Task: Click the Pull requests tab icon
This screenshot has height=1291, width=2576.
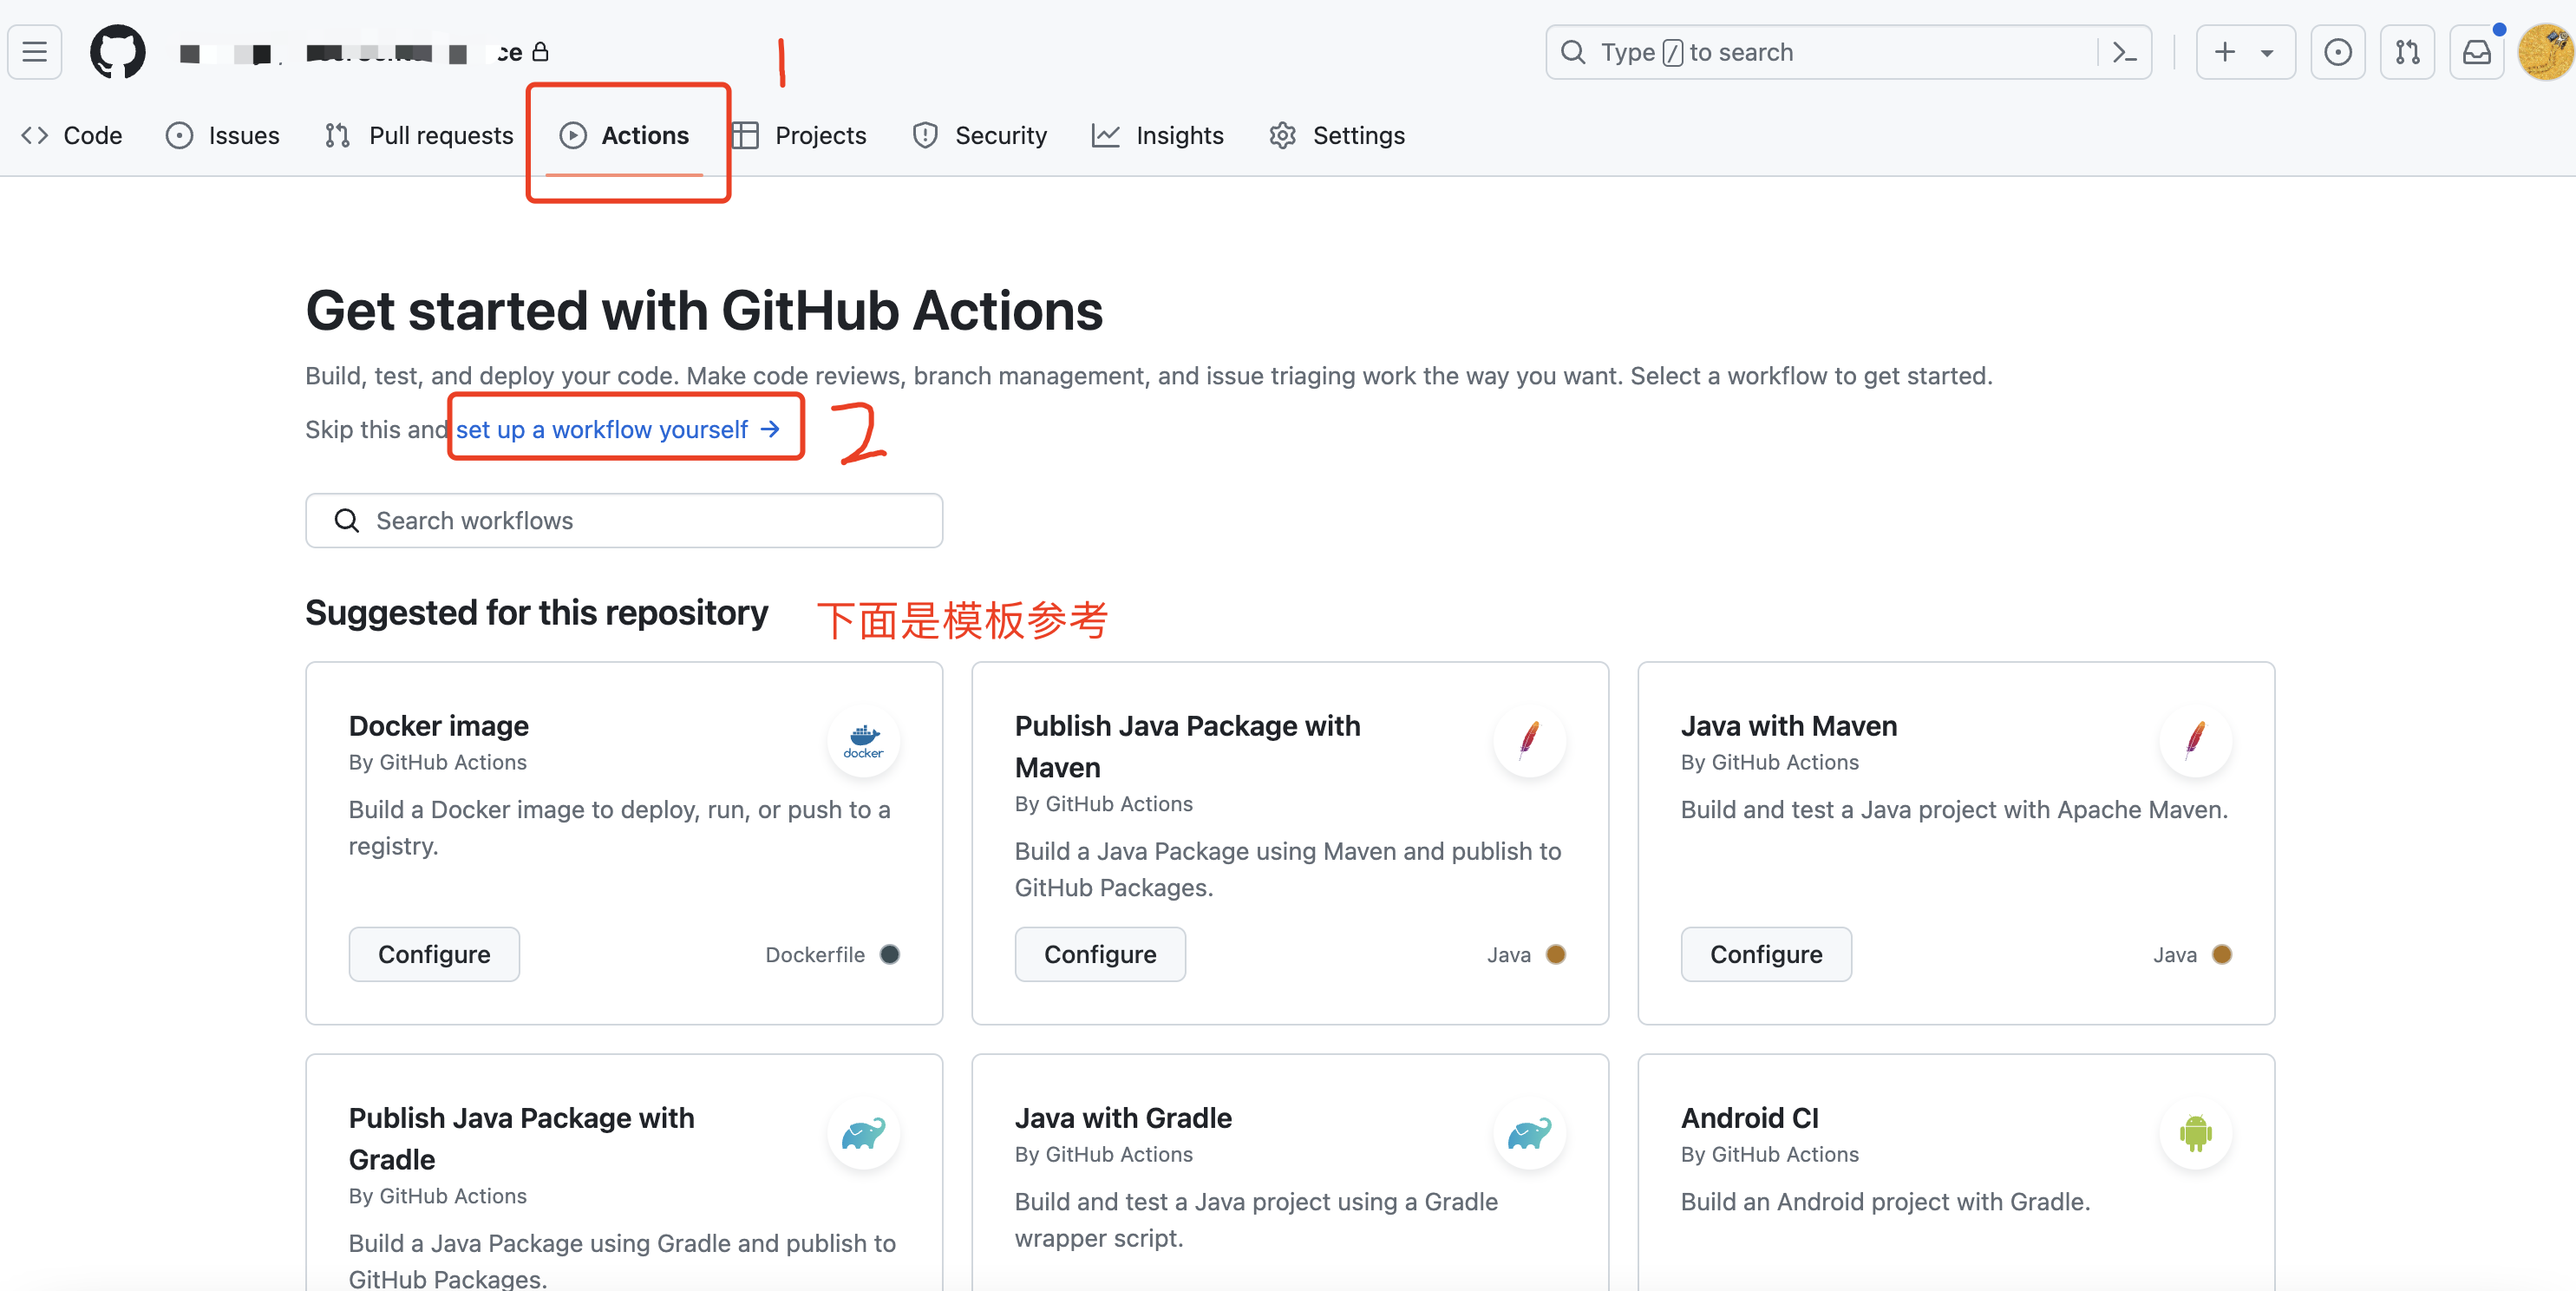Action: click(338, 135)
